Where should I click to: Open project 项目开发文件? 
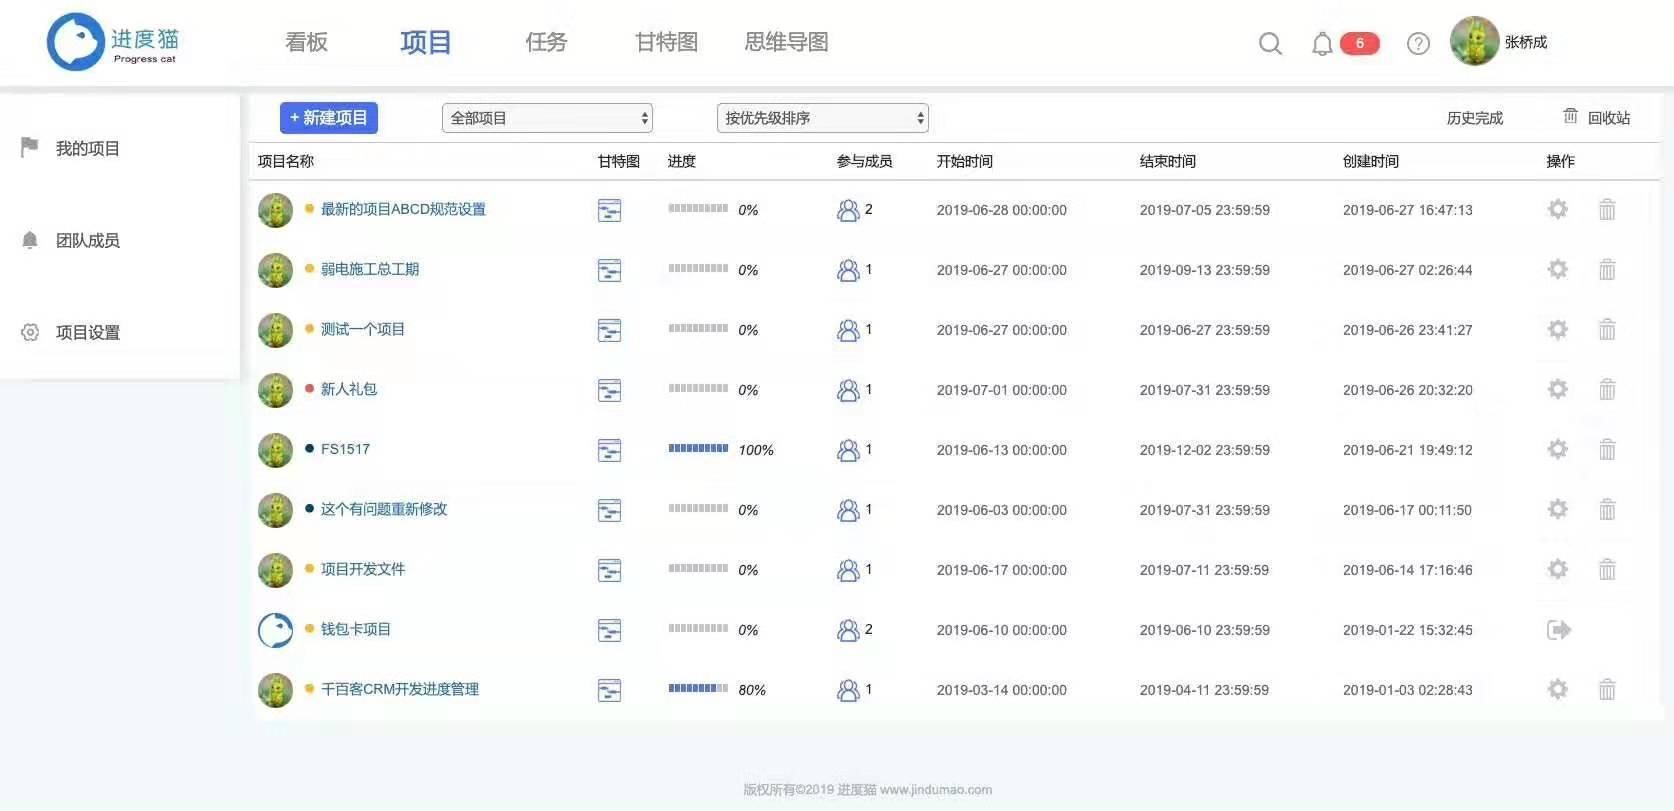pos(363,569)
